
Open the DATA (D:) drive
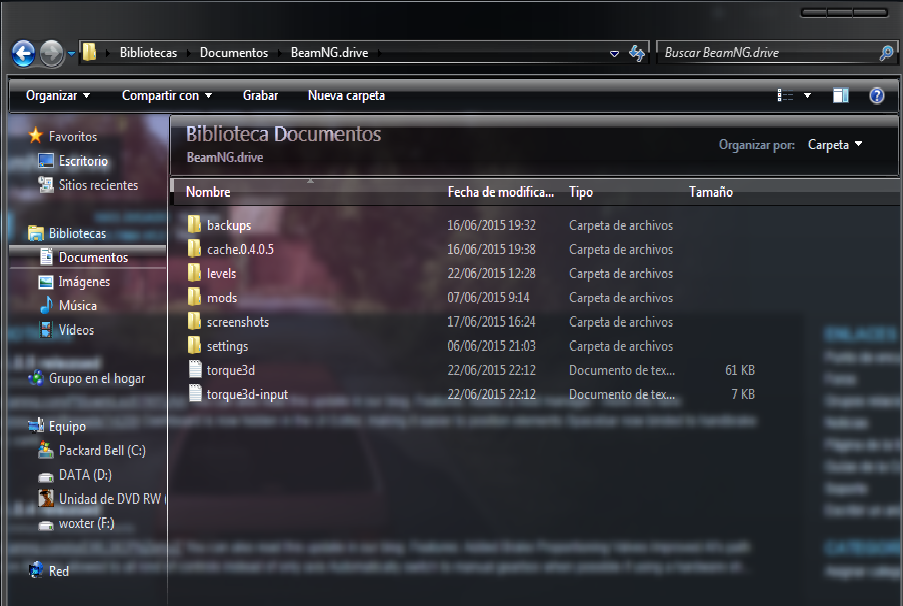pyautogui.click(x=85, y=475)
